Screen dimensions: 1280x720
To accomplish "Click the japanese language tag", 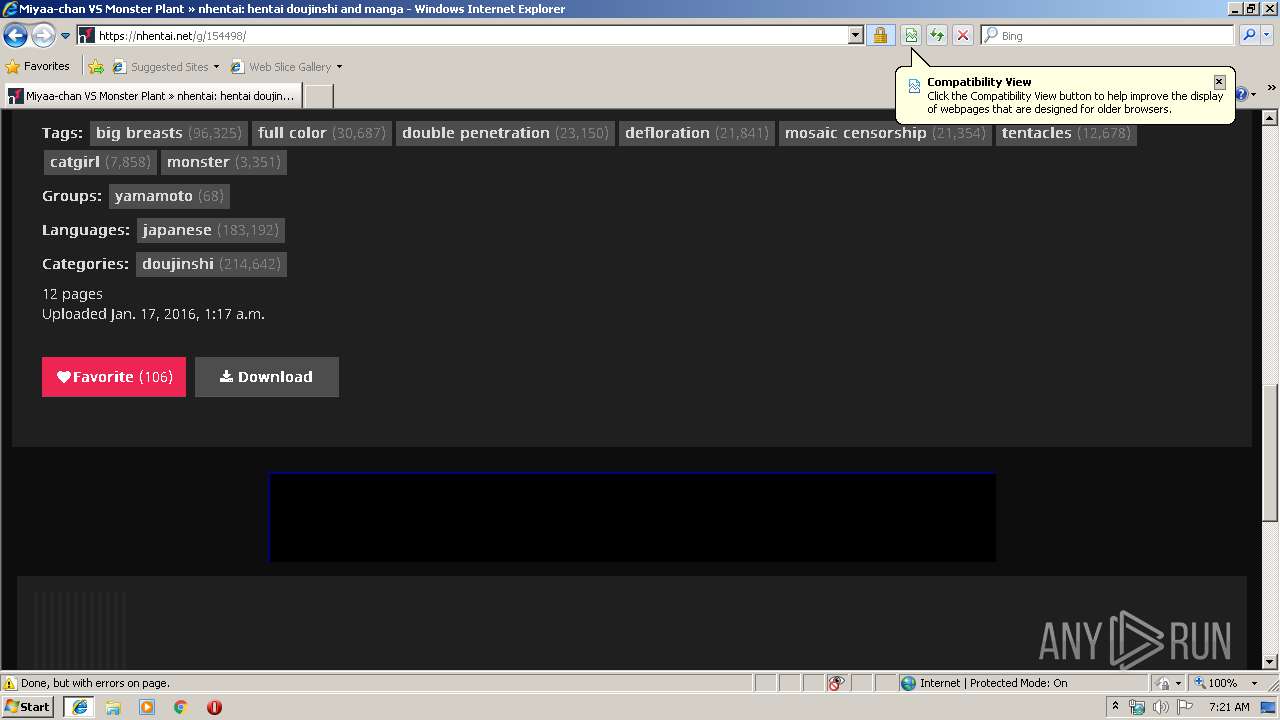I will [210, 230].
